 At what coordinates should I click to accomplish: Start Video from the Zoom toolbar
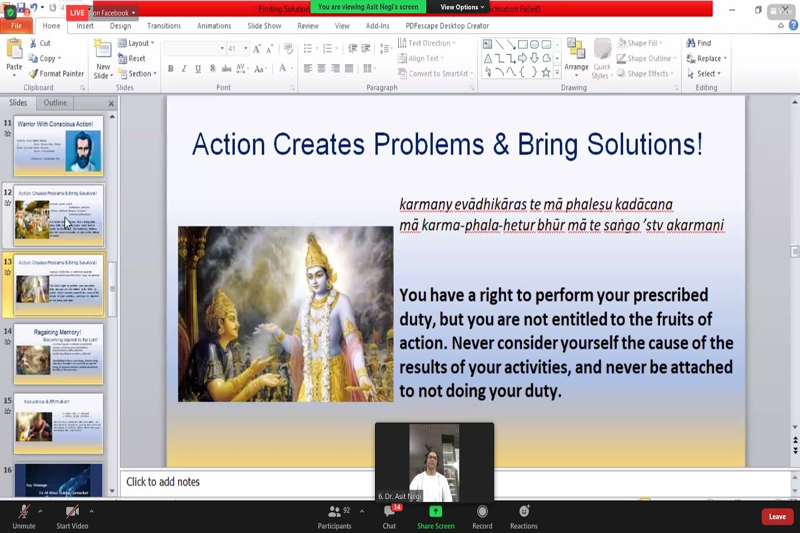tap(72, 513)
